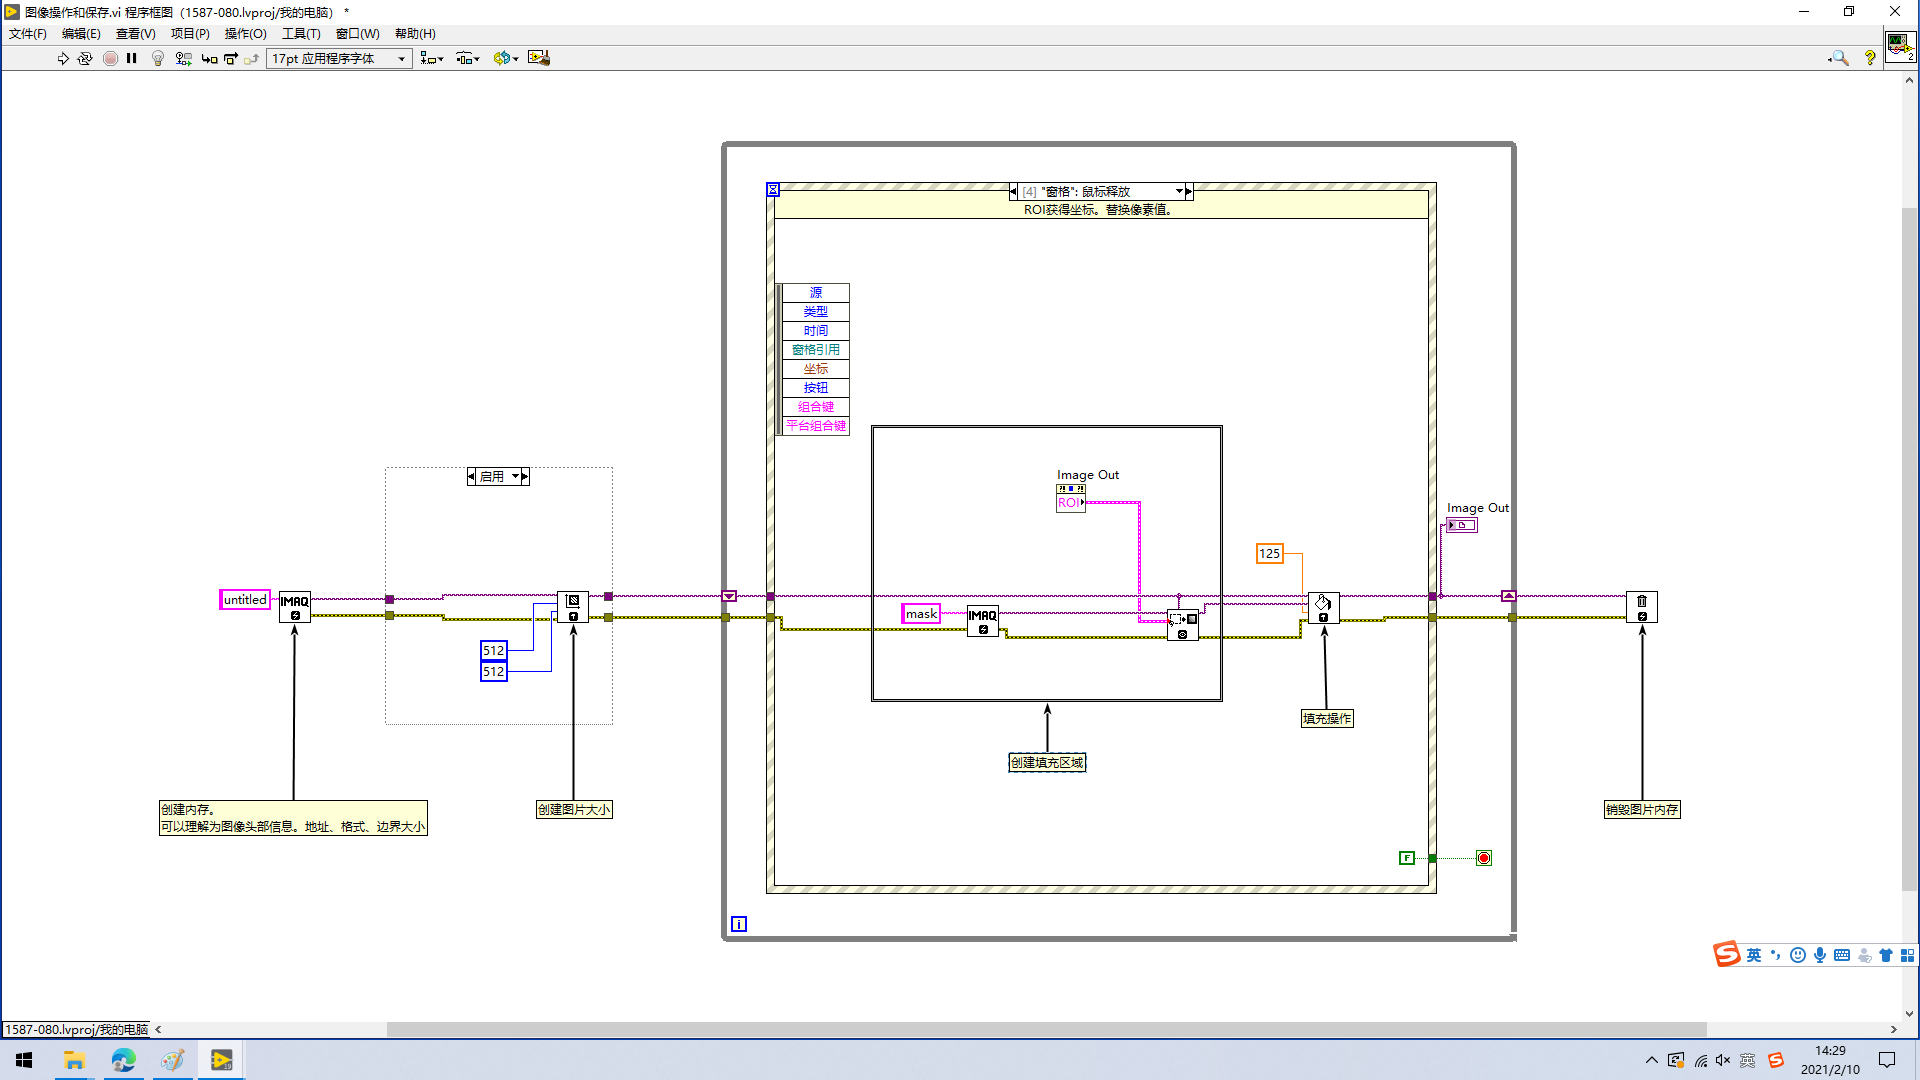Click the Retain Wire Values icon
1920x1080 pixels.
tap(183, 58)
